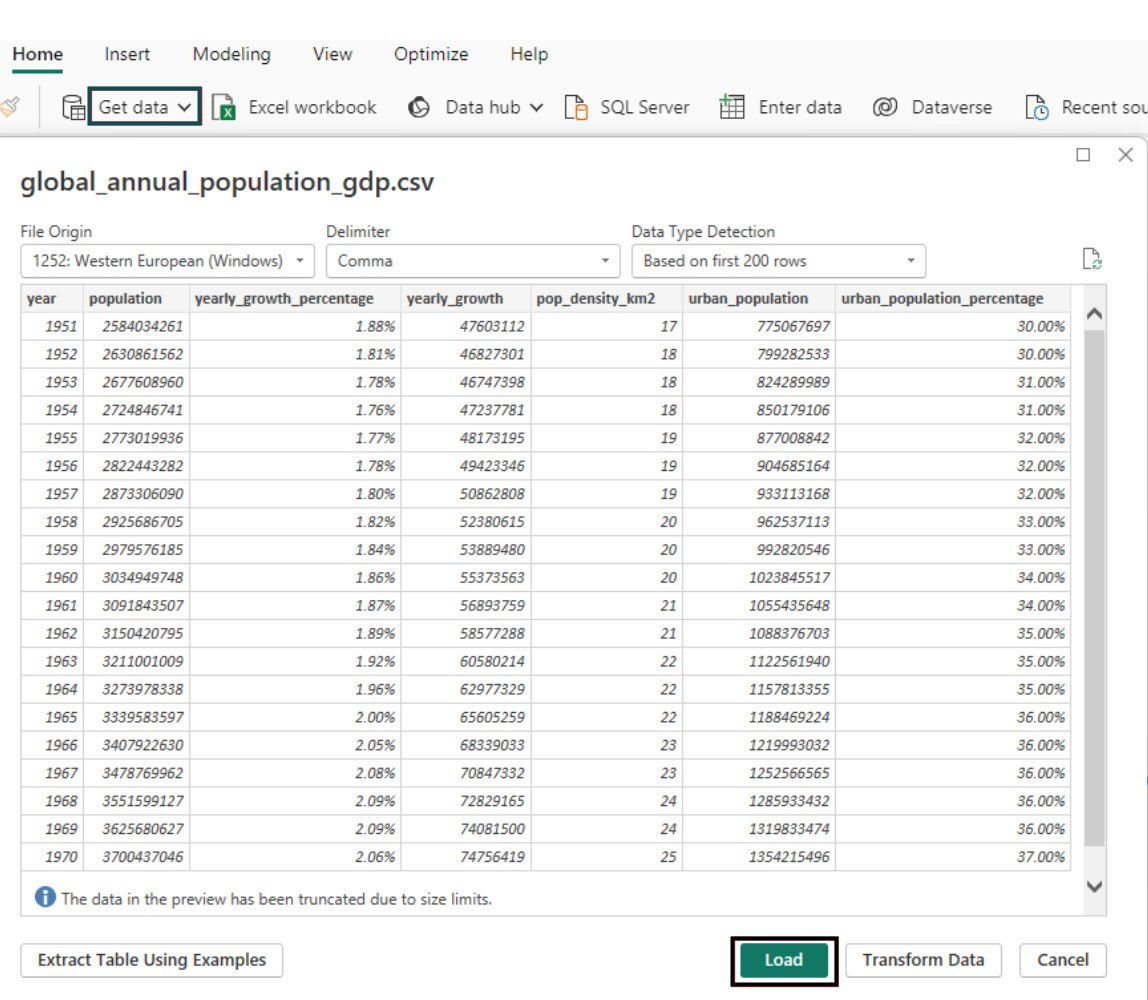
Task: Select the Enter data icon
Action: point(732,107)
